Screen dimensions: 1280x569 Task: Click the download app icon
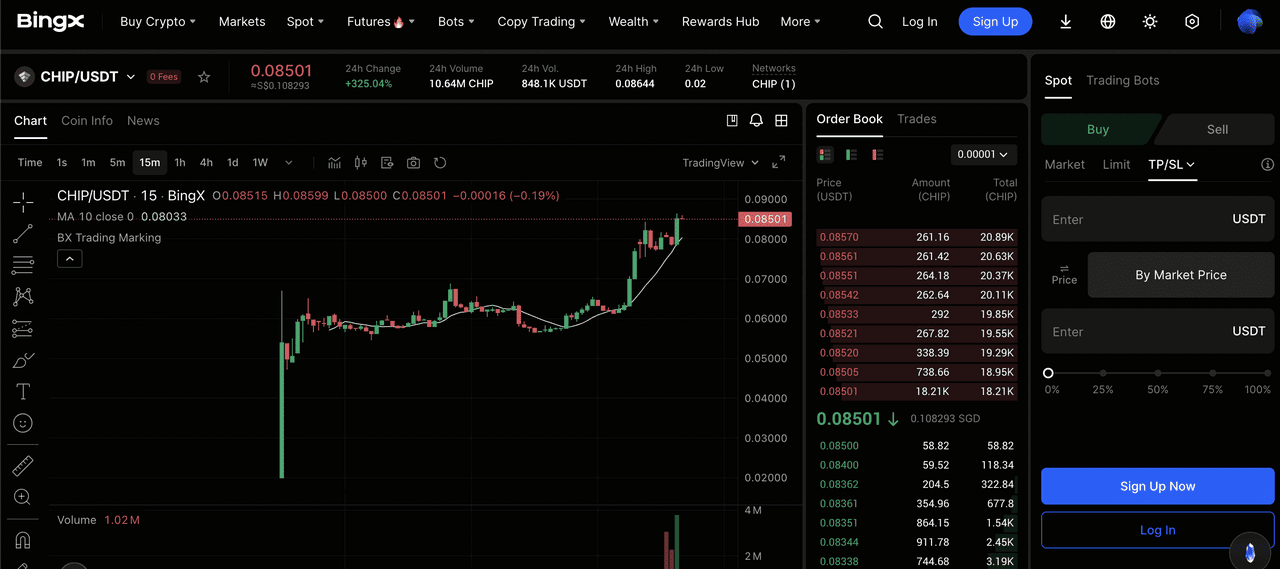tap(1065, 21)
